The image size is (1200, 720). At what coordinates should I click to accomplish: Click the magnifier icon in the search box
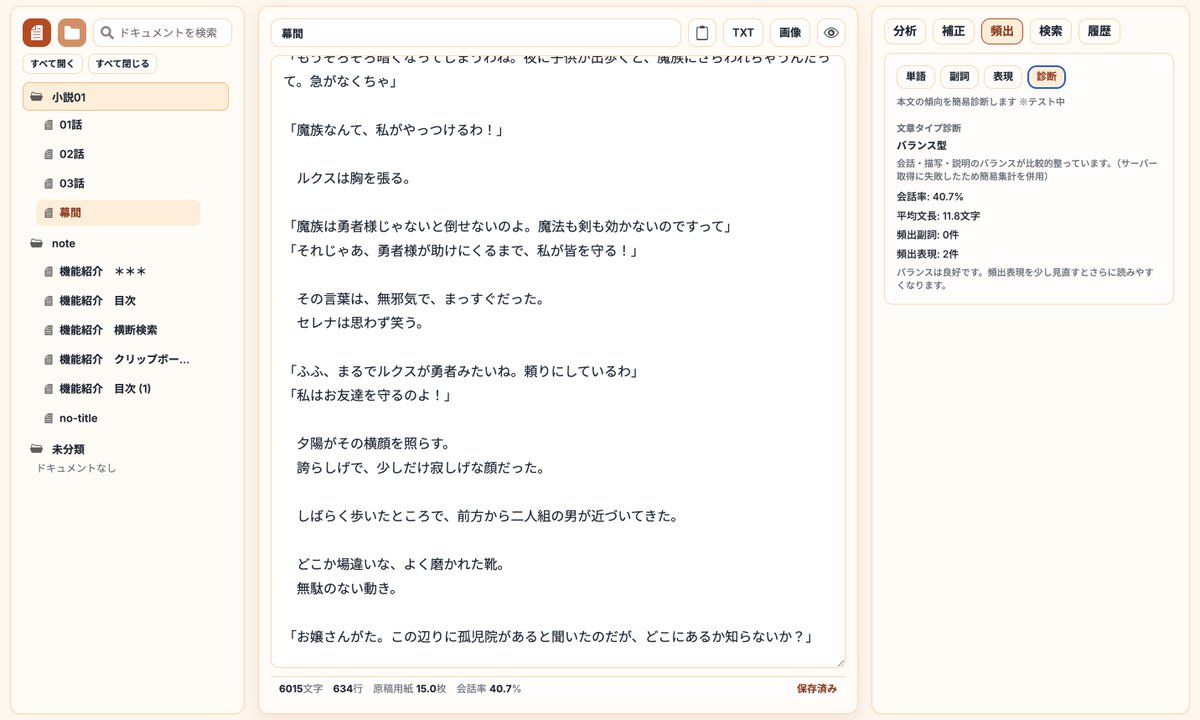click(109, 33)
